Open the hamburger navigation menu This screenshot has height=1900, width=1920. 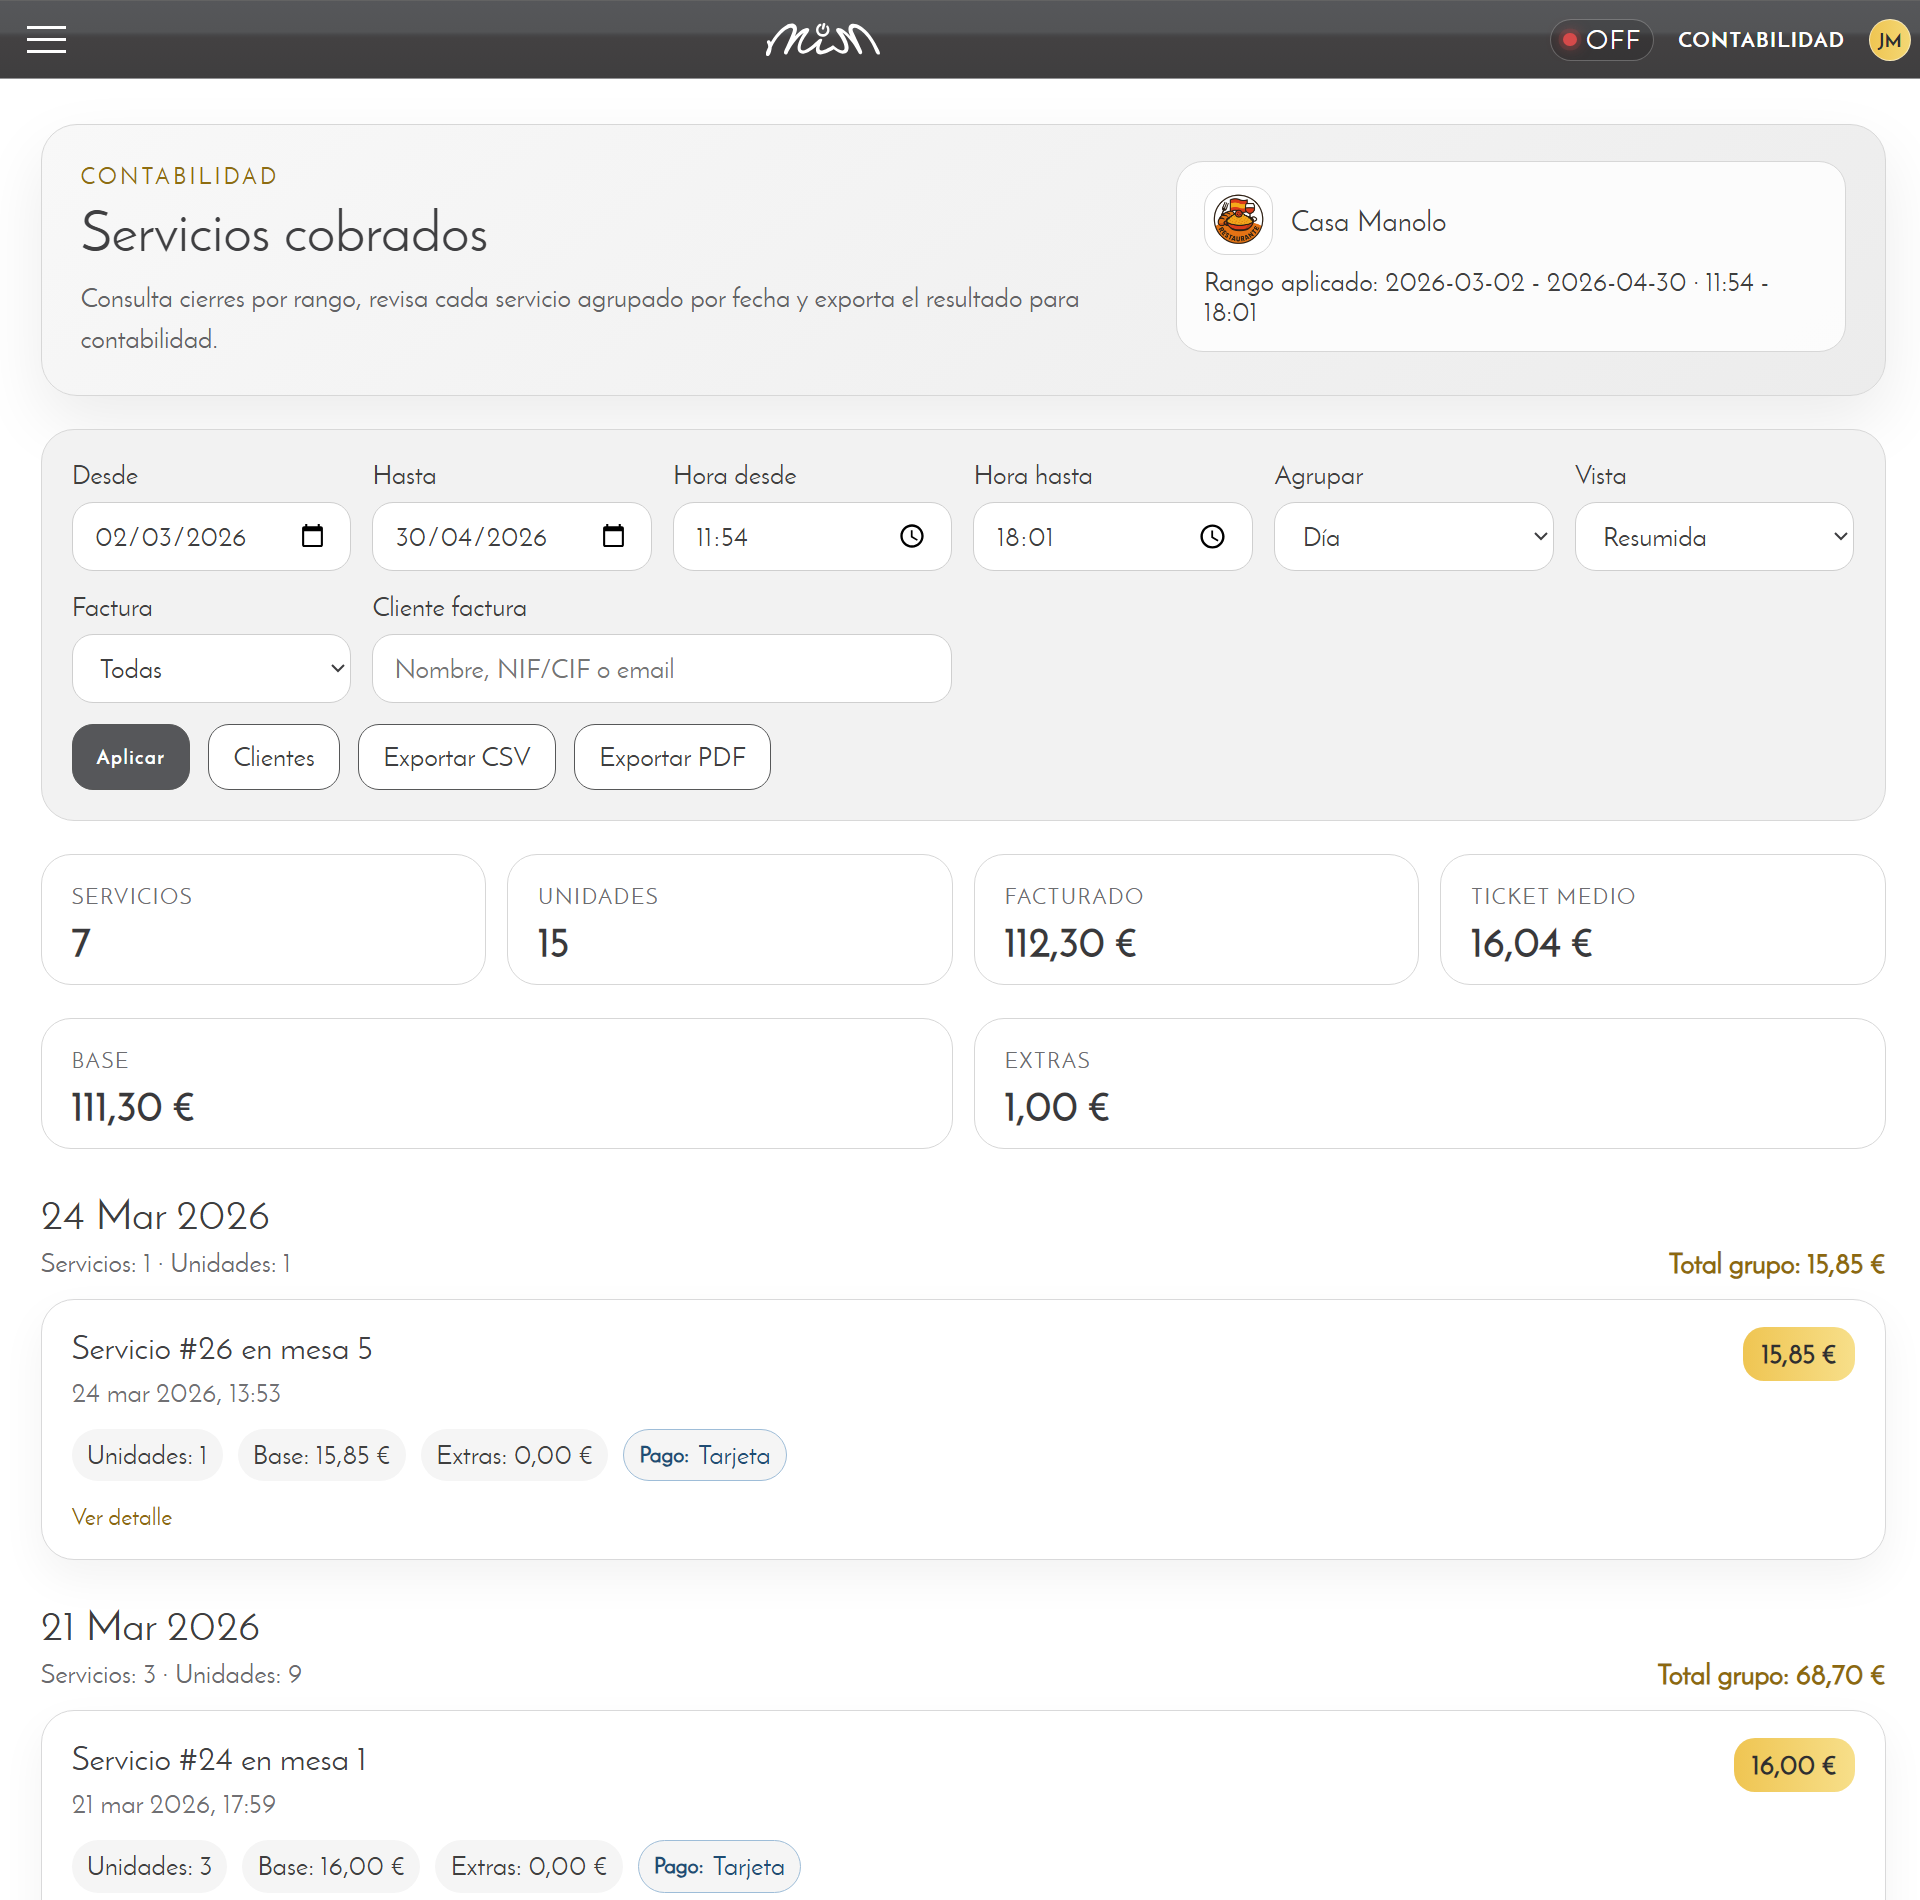46,40
